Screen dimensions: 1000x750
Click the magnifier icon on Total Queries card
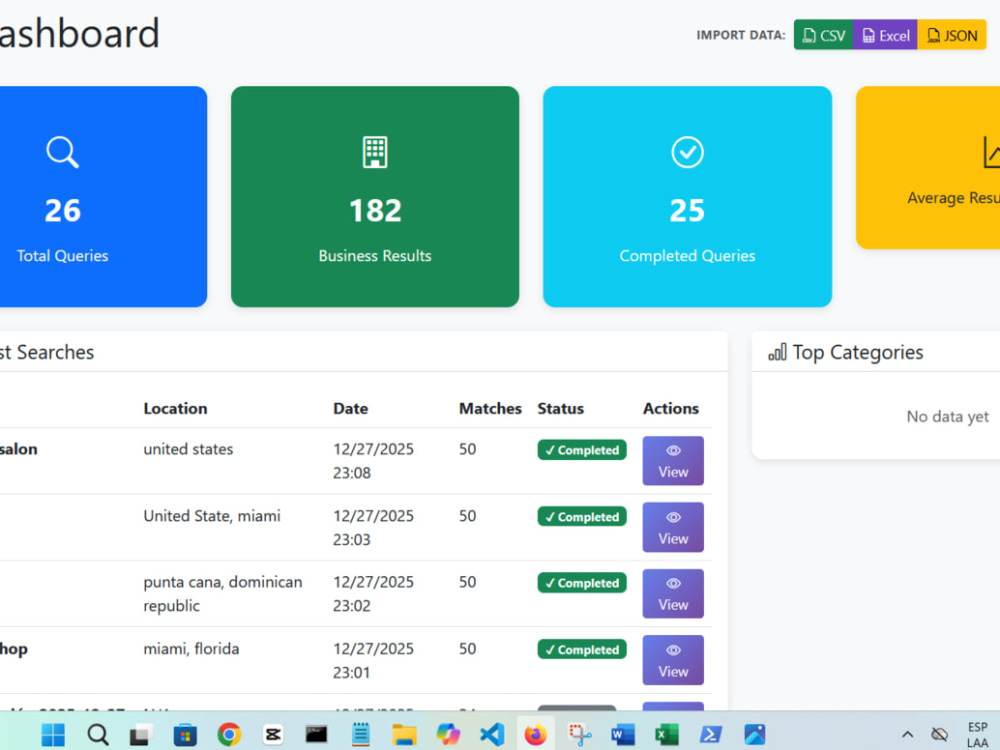pos(62,152)
